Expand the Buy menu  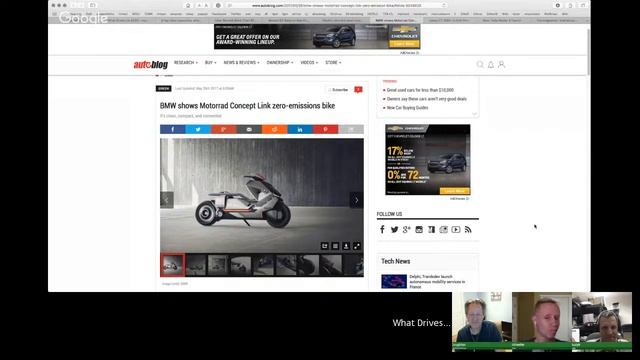tap(211, 62)
